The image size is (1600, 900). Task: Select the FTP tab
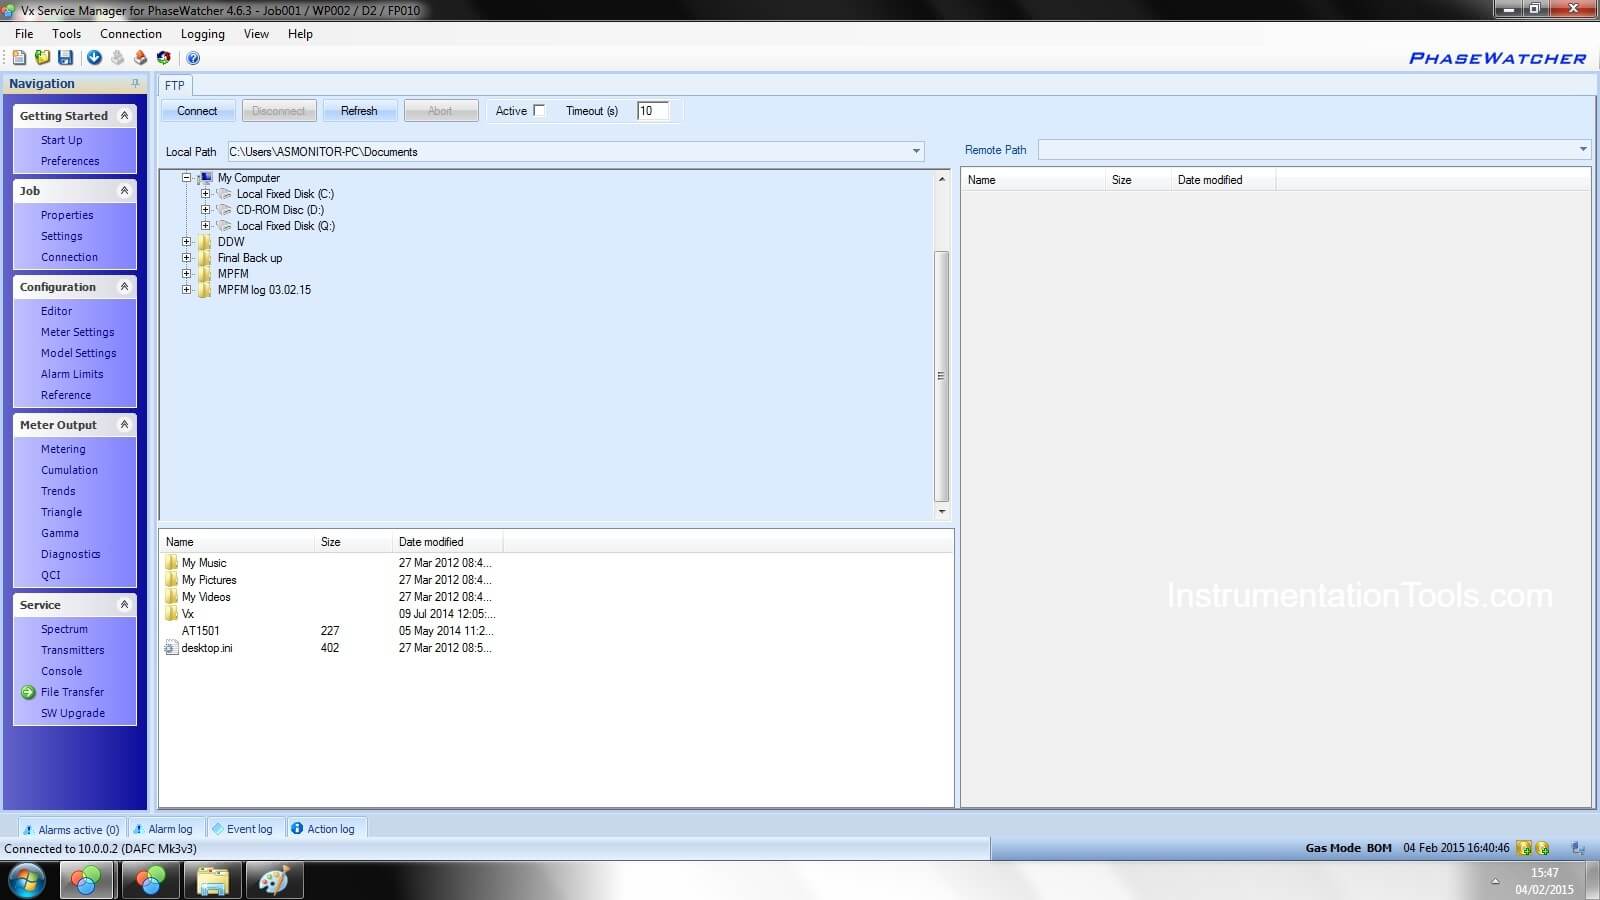pyautogui.click(x=175, y=86)
